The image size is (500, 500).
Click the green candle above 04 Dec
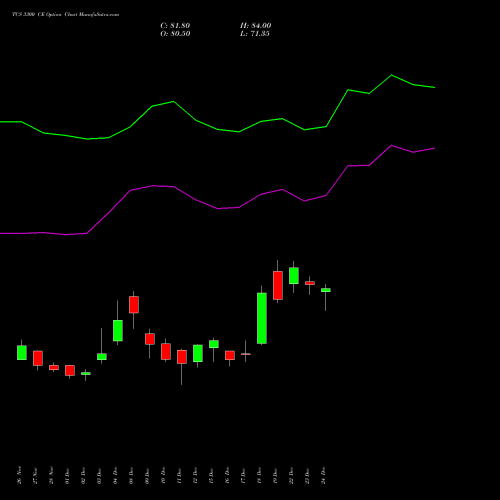tap(118, 330)
